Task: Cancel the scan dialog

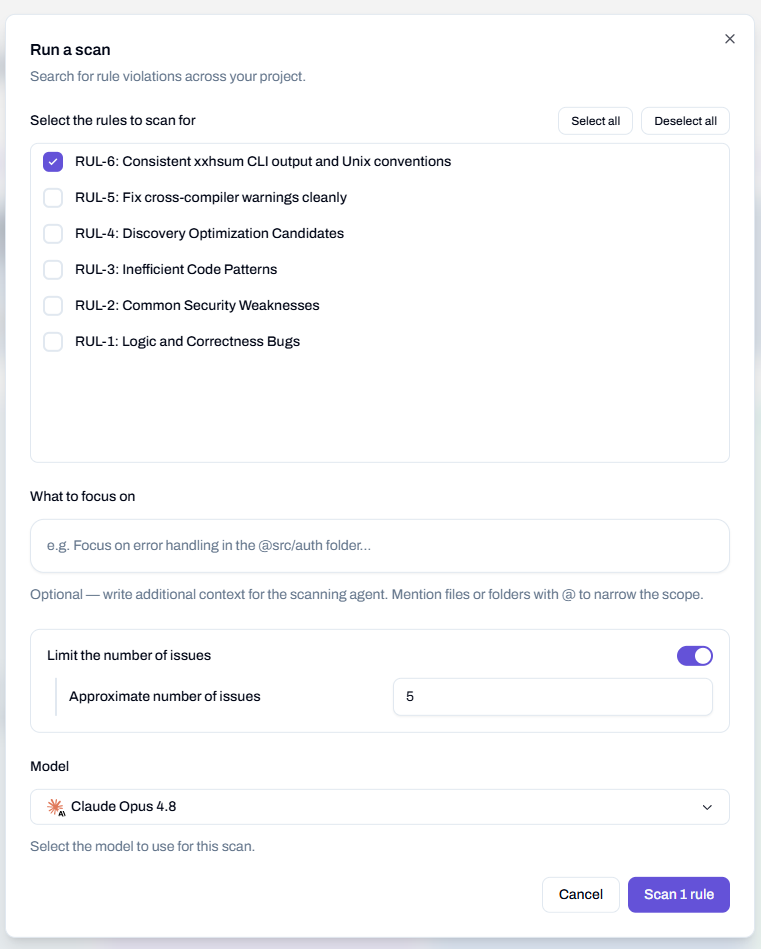Action: [581, 895]
